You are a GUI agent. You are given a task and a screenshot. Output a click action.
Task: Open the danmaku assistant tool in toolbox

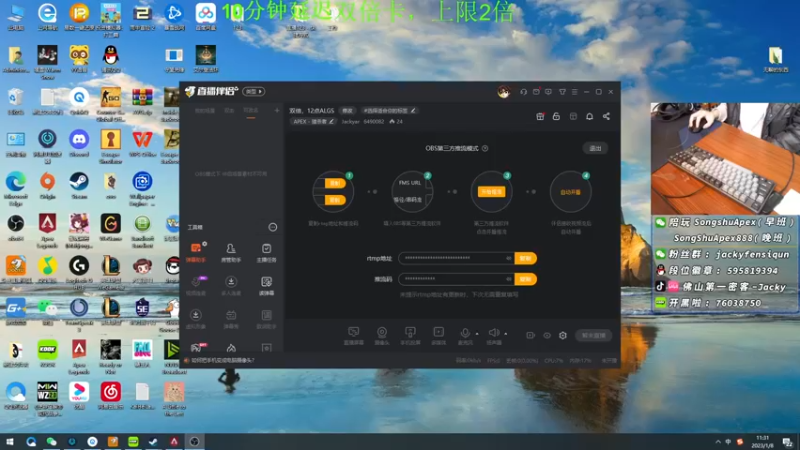tap(196, 252)
